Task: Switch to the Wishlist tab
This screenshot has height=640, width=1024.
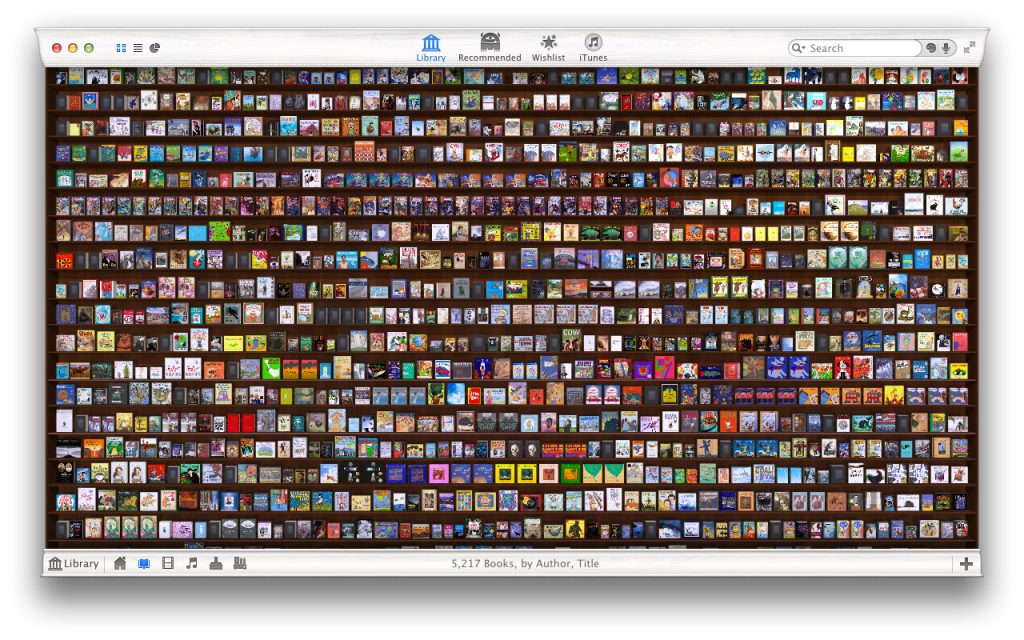Action: click(548, 48)
